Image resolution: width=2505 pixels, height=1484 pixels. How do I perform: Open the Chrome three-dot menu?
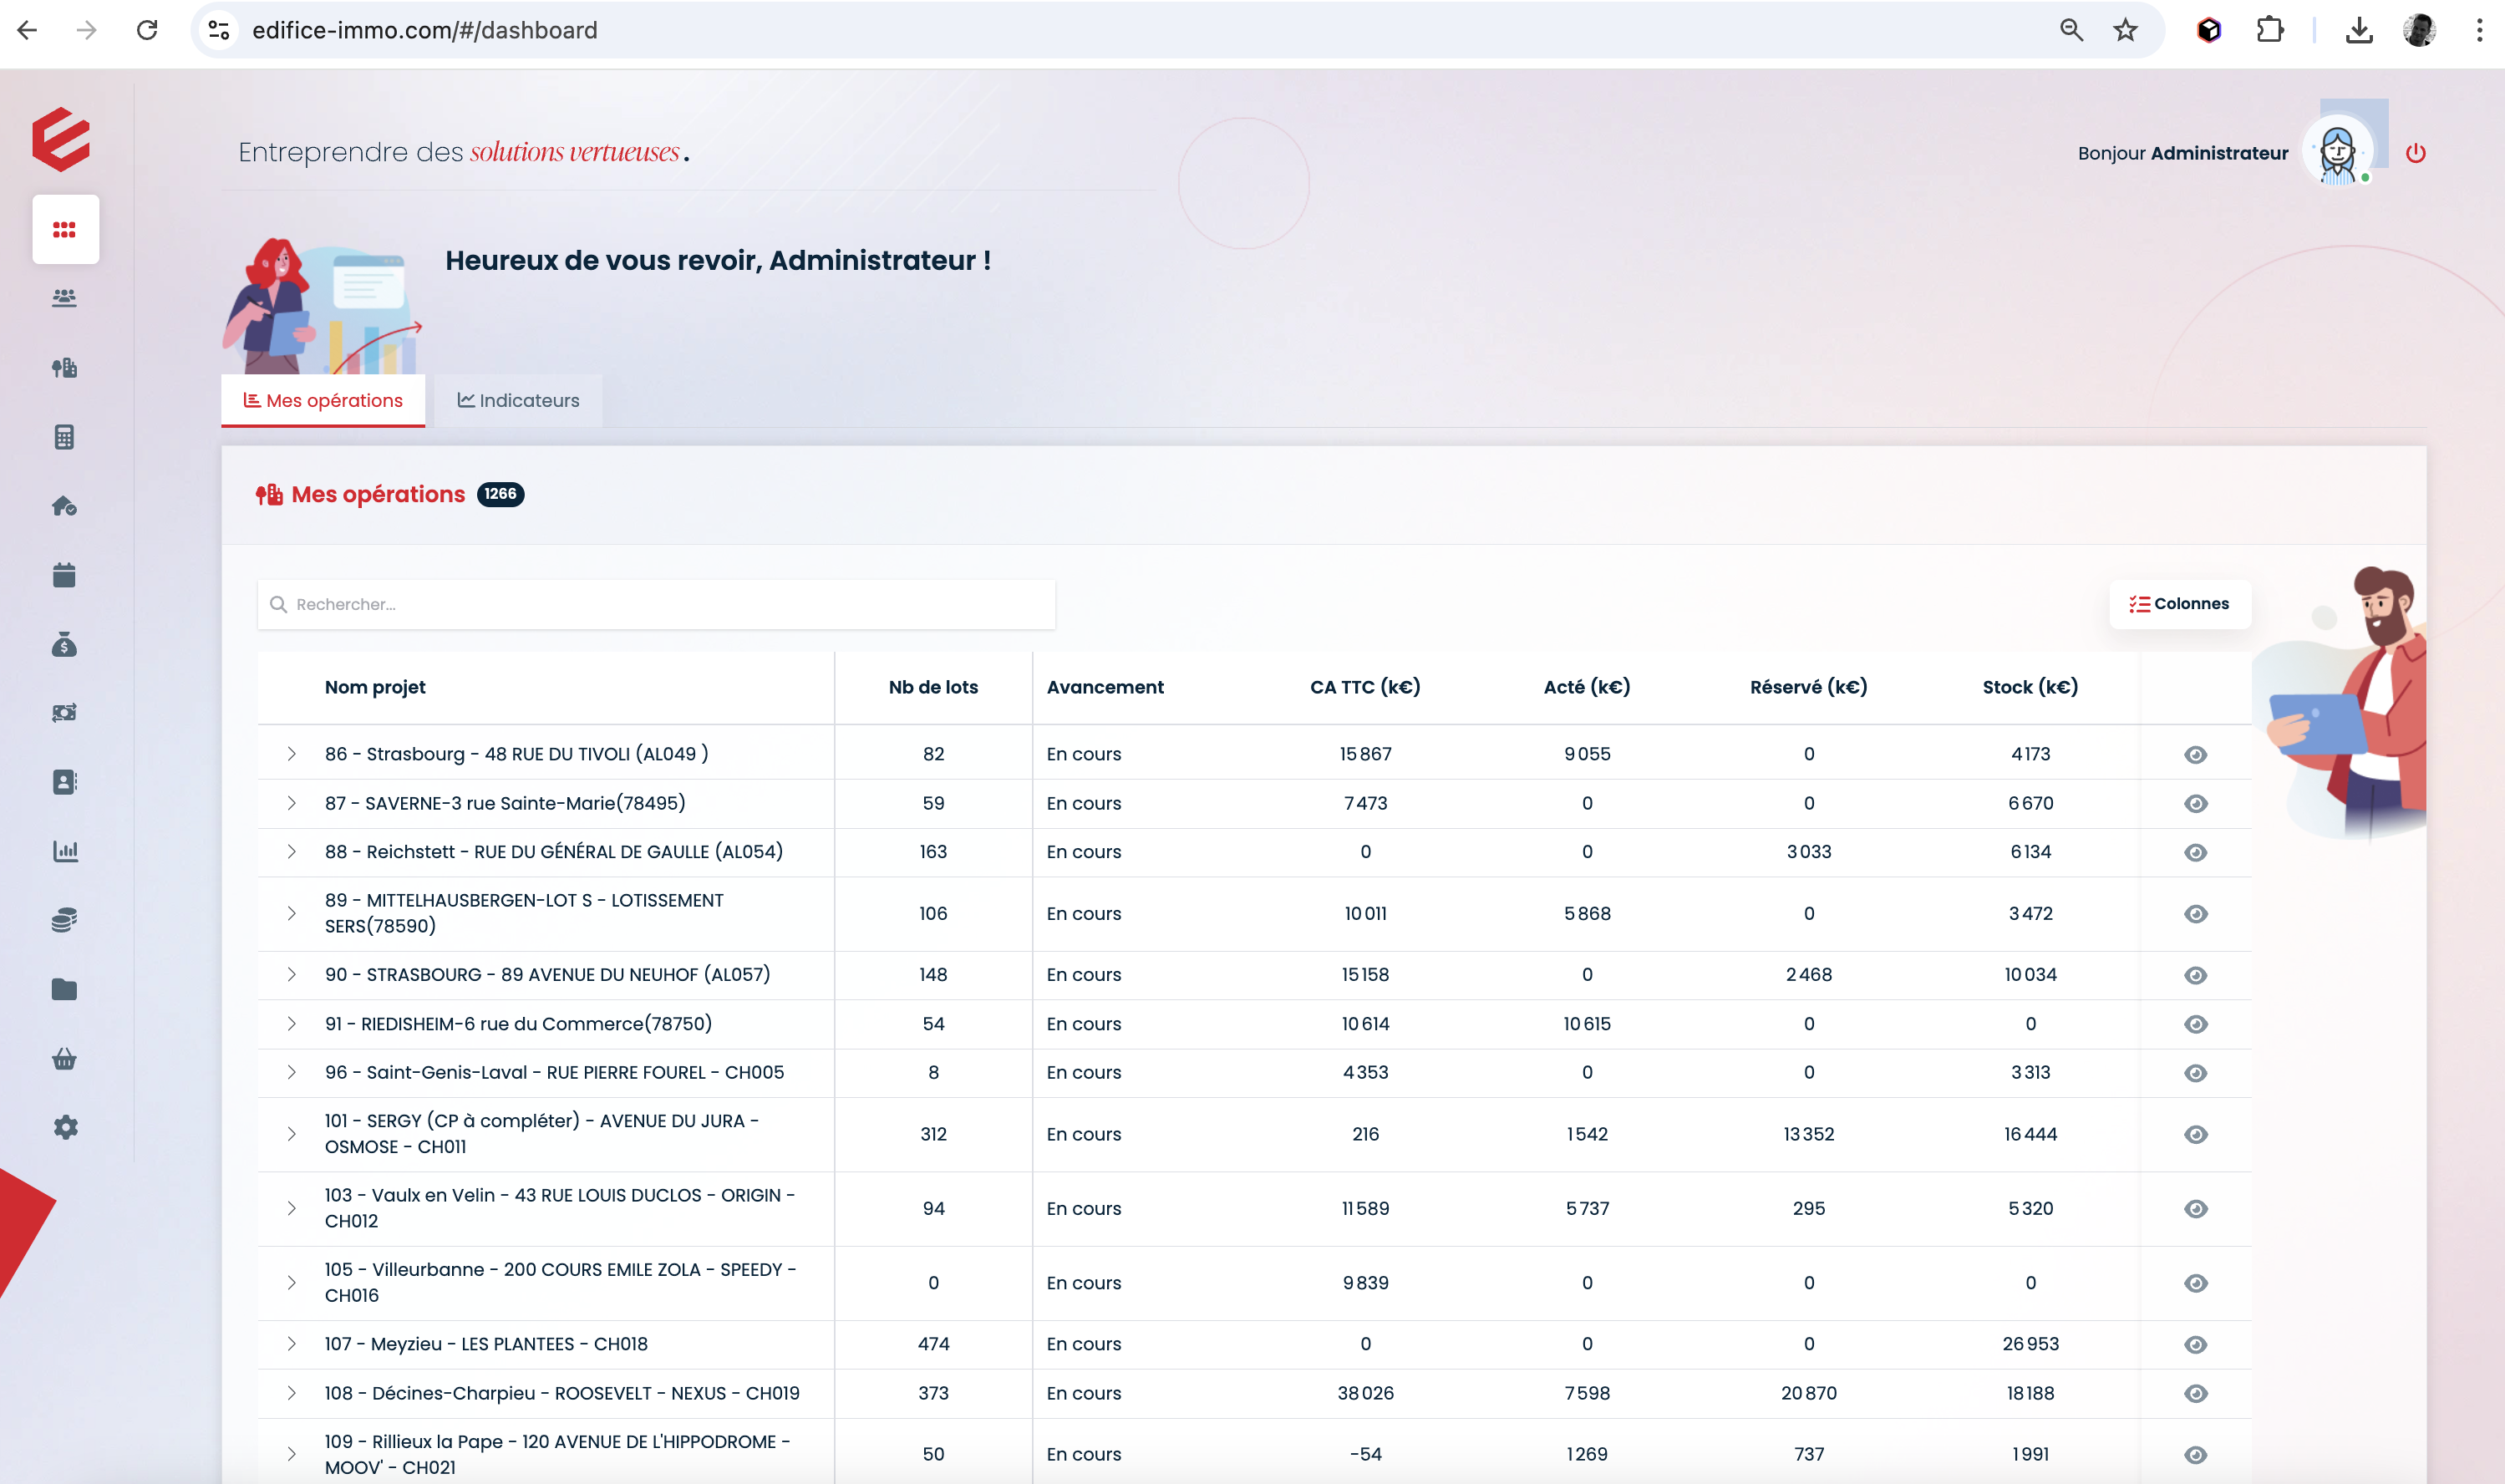(2479, 30)
